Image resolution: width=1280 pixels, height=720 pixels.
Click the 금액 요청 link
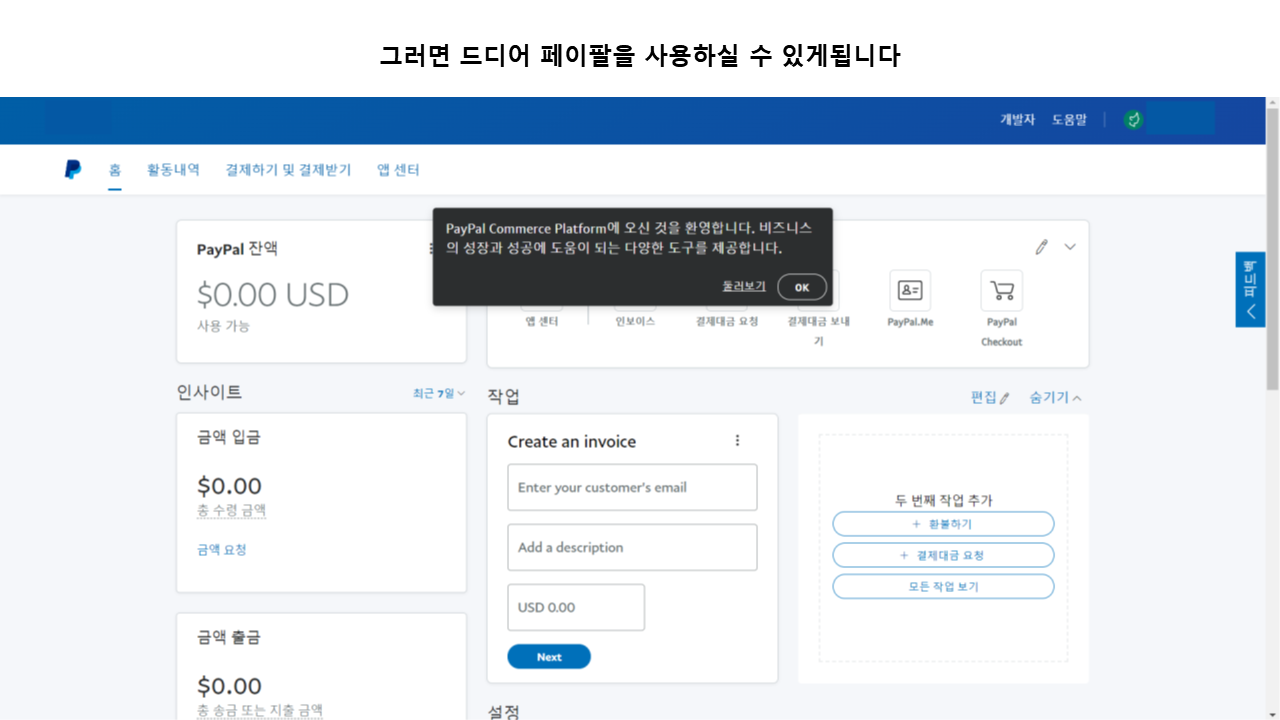click(x=222, y=550)
